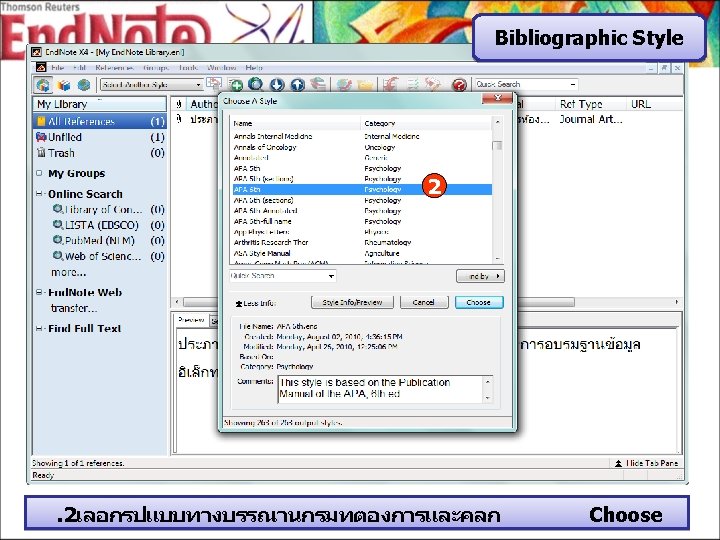Collapse the Online Search group
720x540 pixels.
[x=39, y=194]
